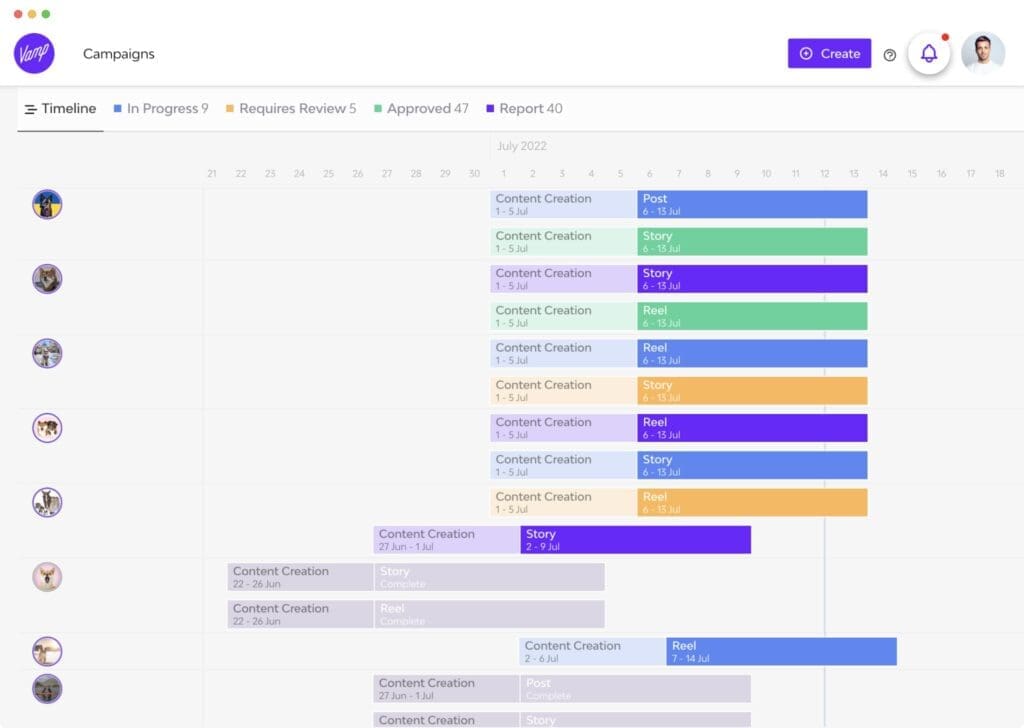Click the Reel 7 - 14 Jul bar
This screenshot has height=728, width=1024.
point(781,652)
